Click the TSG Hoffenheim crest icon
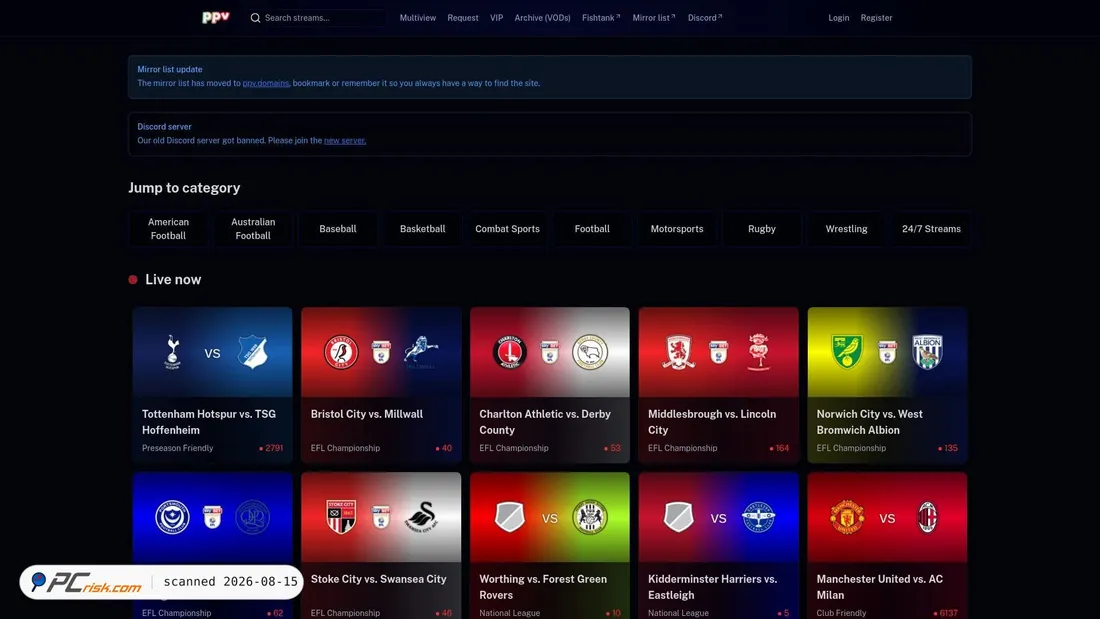 coord(253,352)
